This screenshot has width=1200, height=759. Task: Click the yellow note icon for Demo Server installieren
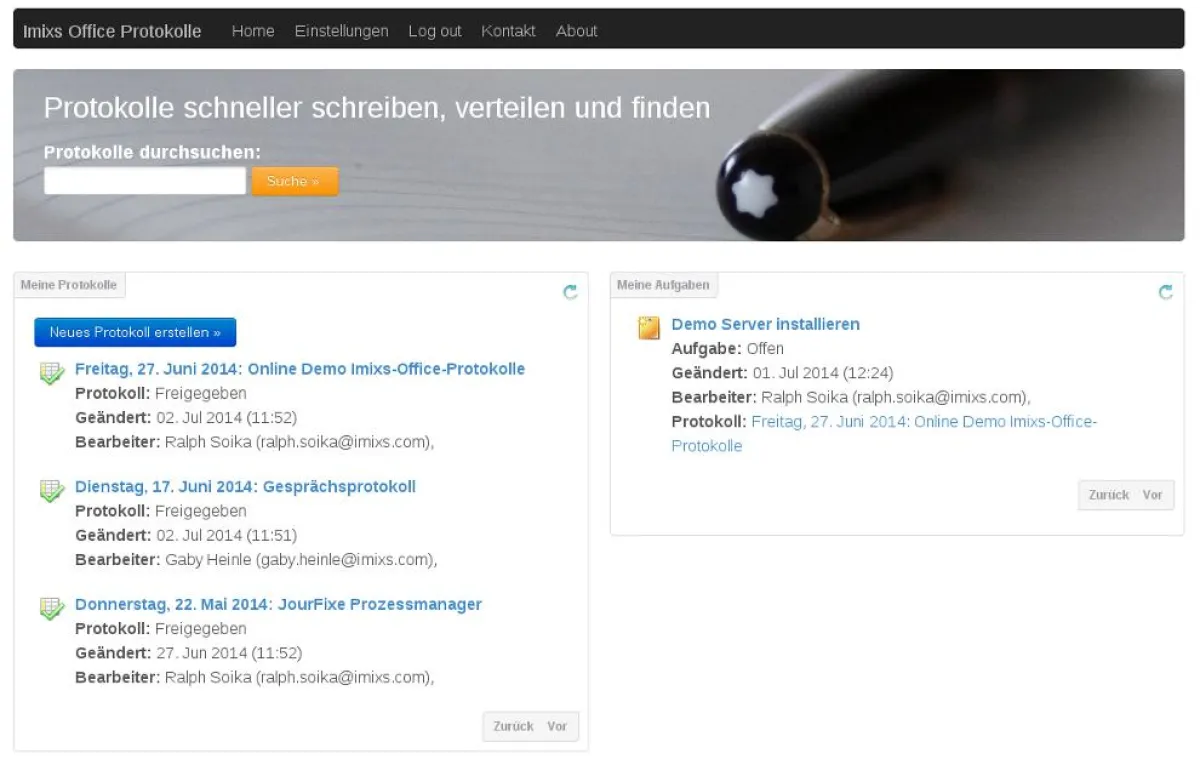click(x=647, y=327)
